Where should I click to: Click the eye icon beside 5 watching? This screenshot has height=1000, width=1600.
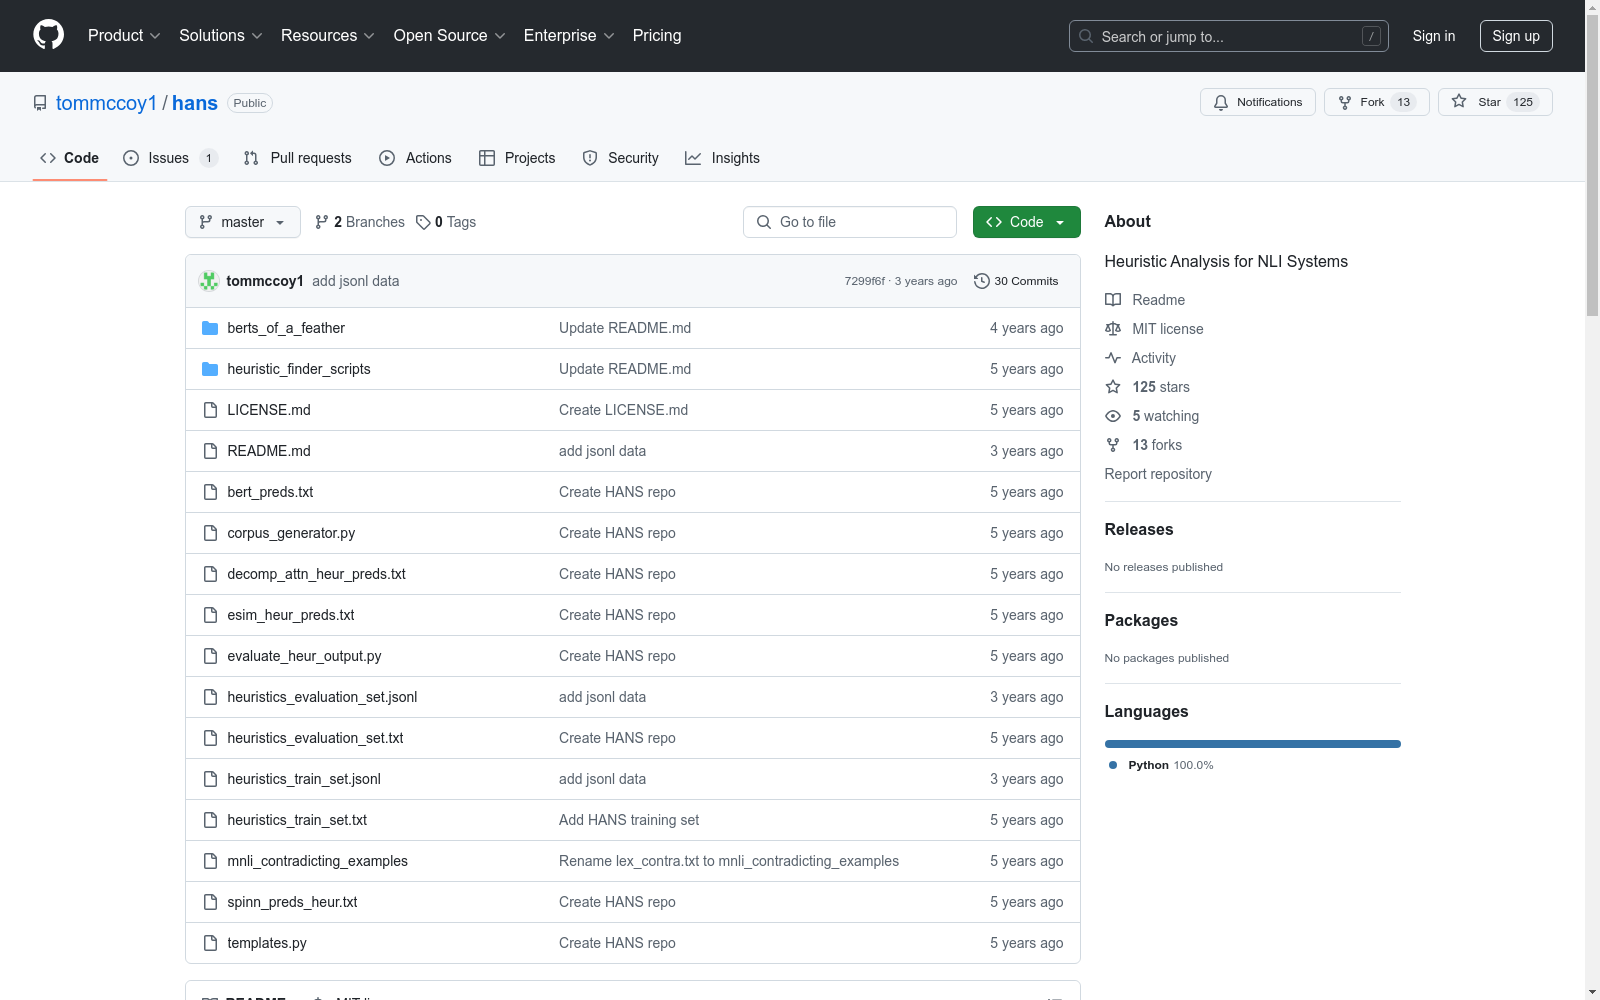click(1113, 416)
